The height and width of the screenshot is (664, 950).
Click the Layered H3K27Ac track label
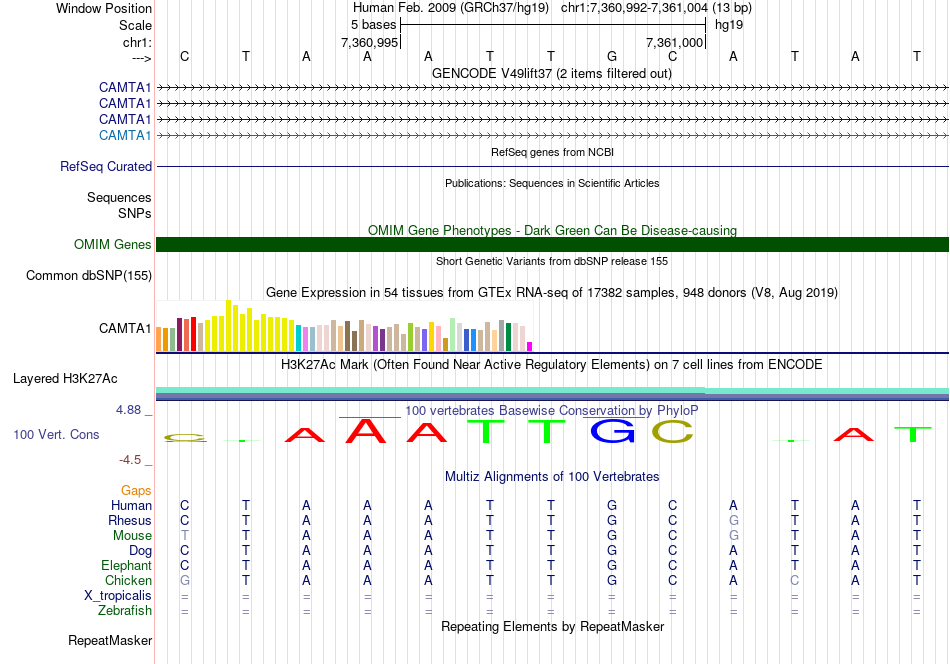tap(65, 379)
